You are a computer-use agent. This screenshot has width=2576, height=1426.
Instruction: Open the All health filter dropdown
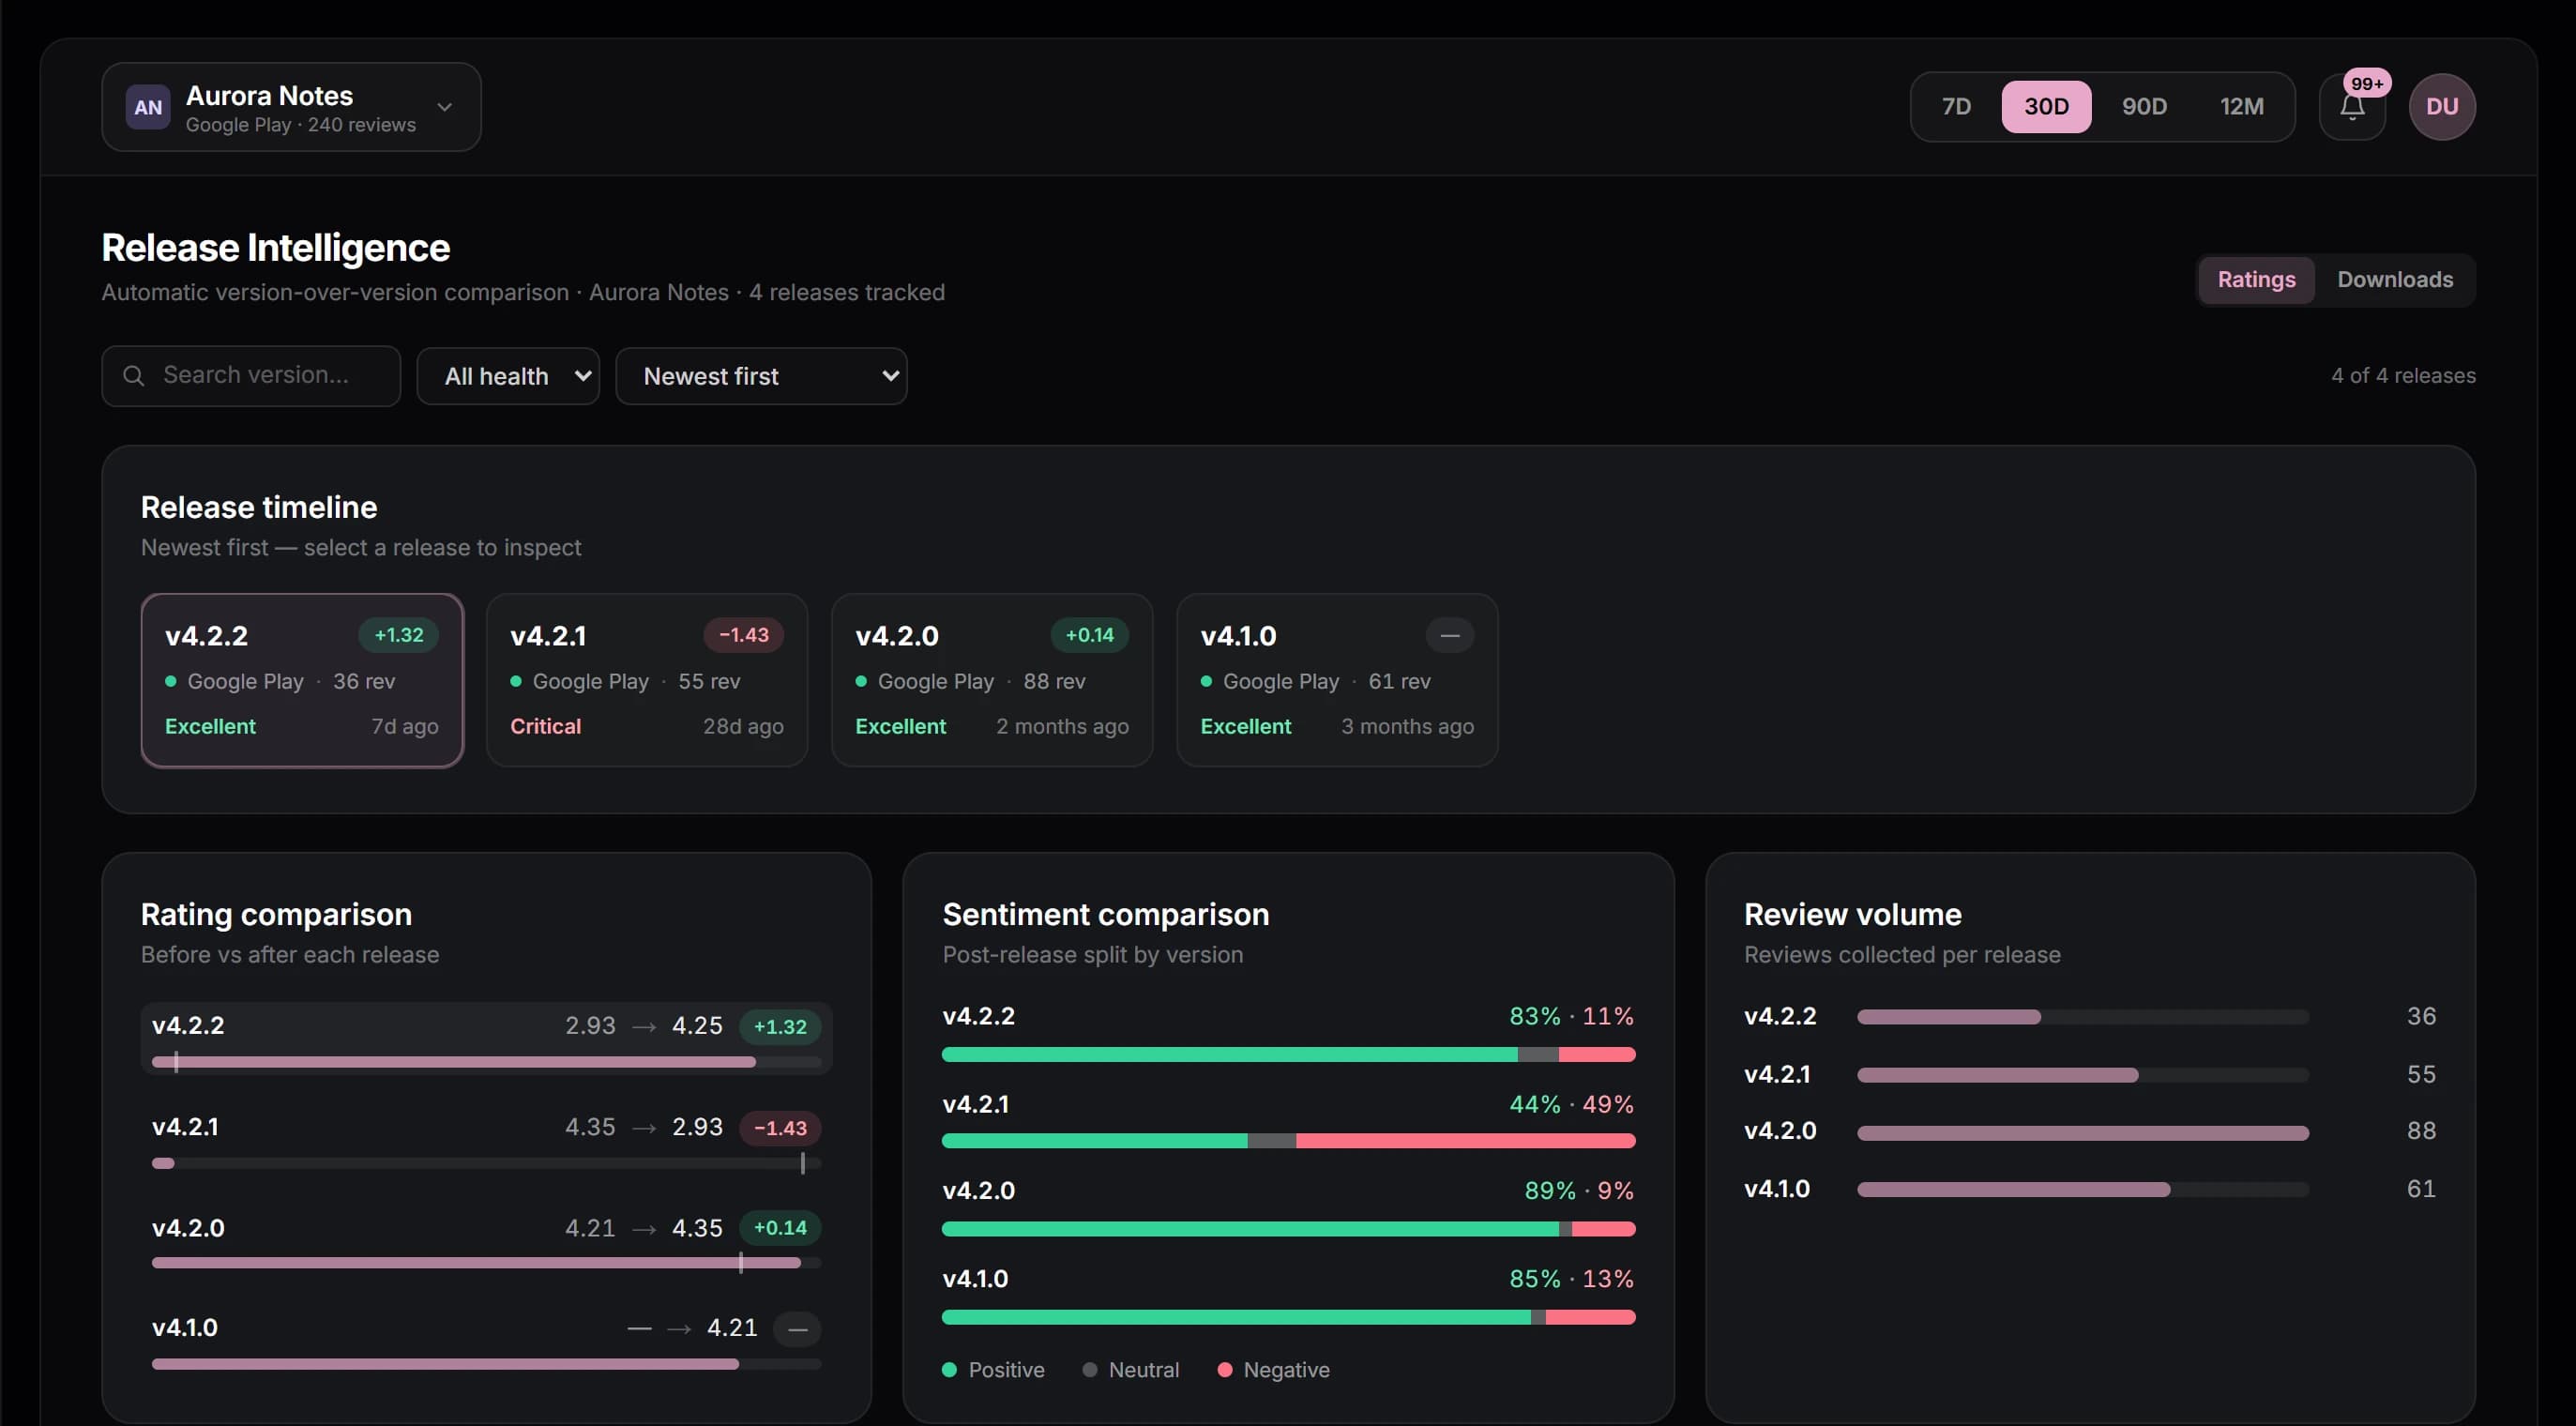(508, 376)
